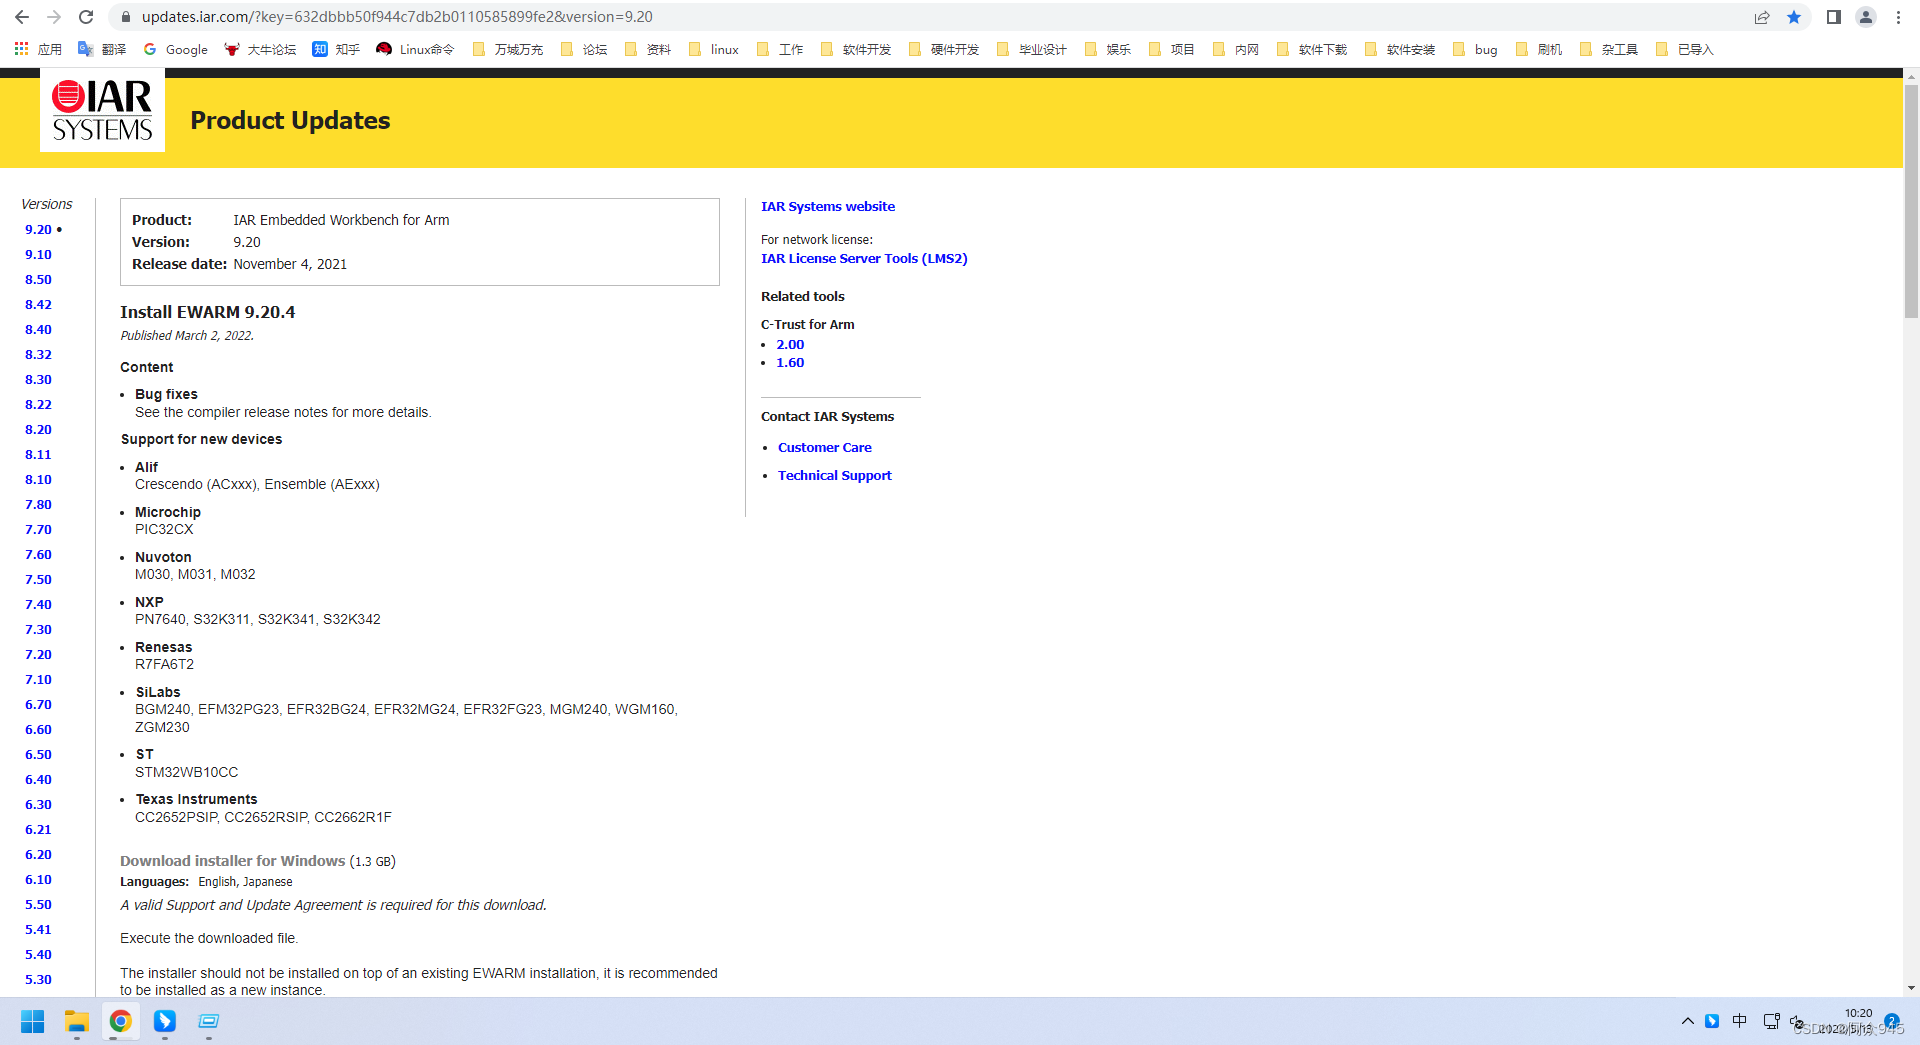Open the blue bird app in taskbar
The width and height of the screenshot is (1920, 1045).
165,1021
